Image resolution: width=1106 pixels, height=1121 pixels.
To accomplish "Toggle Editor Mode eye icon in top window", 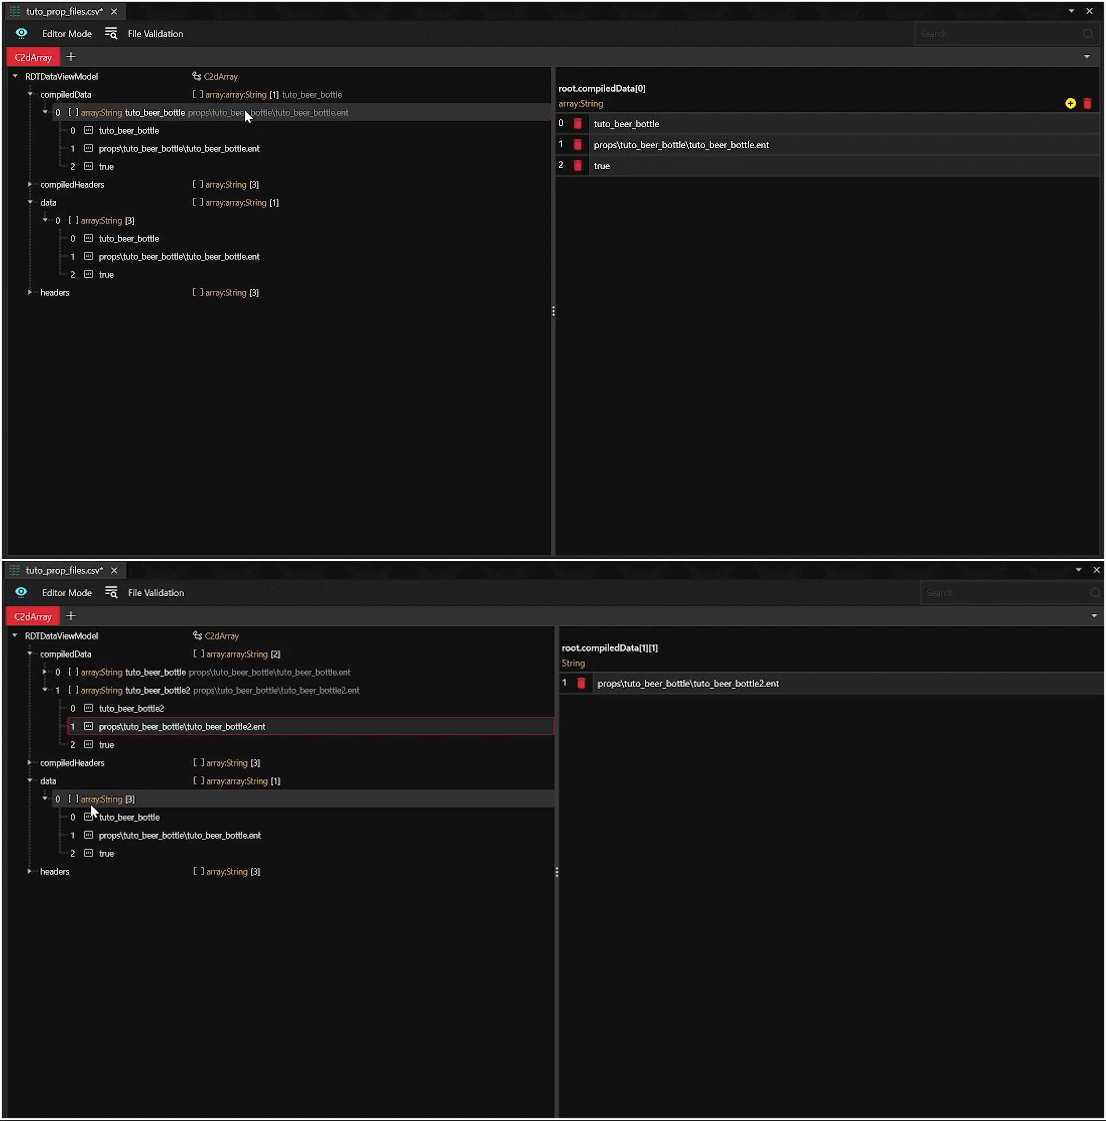I will point(21,34).
